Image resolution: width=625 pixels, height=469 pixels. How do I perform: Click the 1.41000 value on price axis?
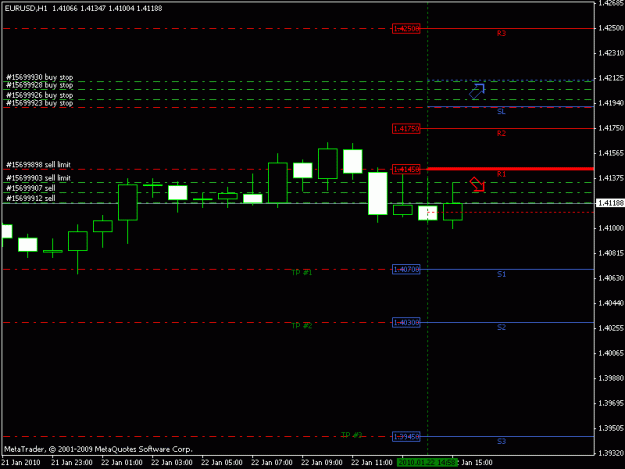point(611,228)
